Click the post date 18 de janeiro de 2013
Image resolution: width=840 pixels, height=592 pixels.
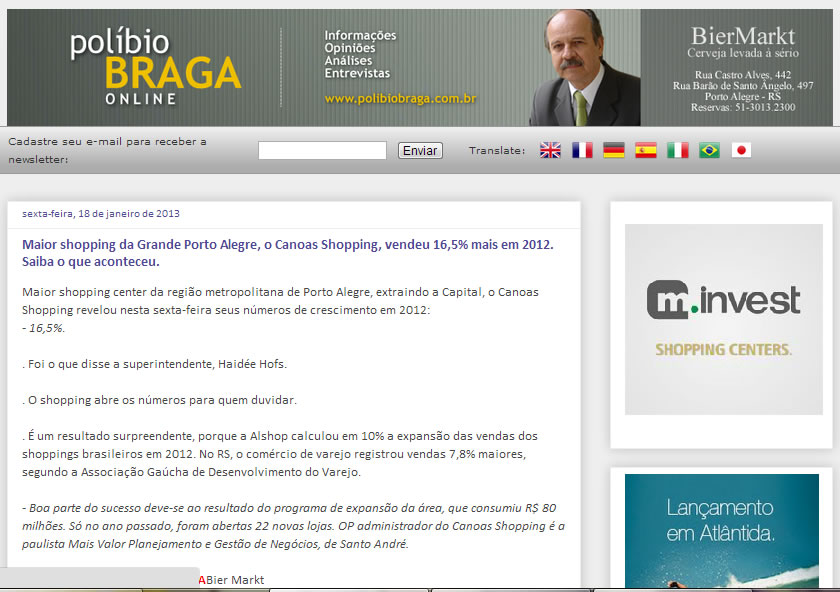point(101,213)
